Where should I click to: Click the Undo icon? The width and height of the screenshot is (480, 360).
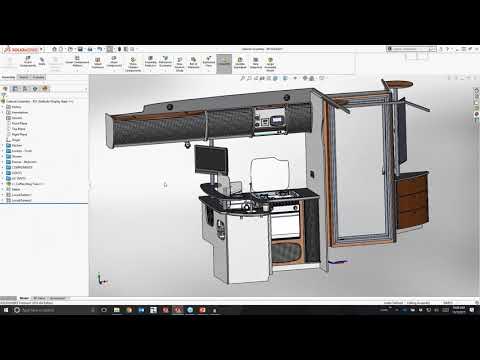[99, 49]
